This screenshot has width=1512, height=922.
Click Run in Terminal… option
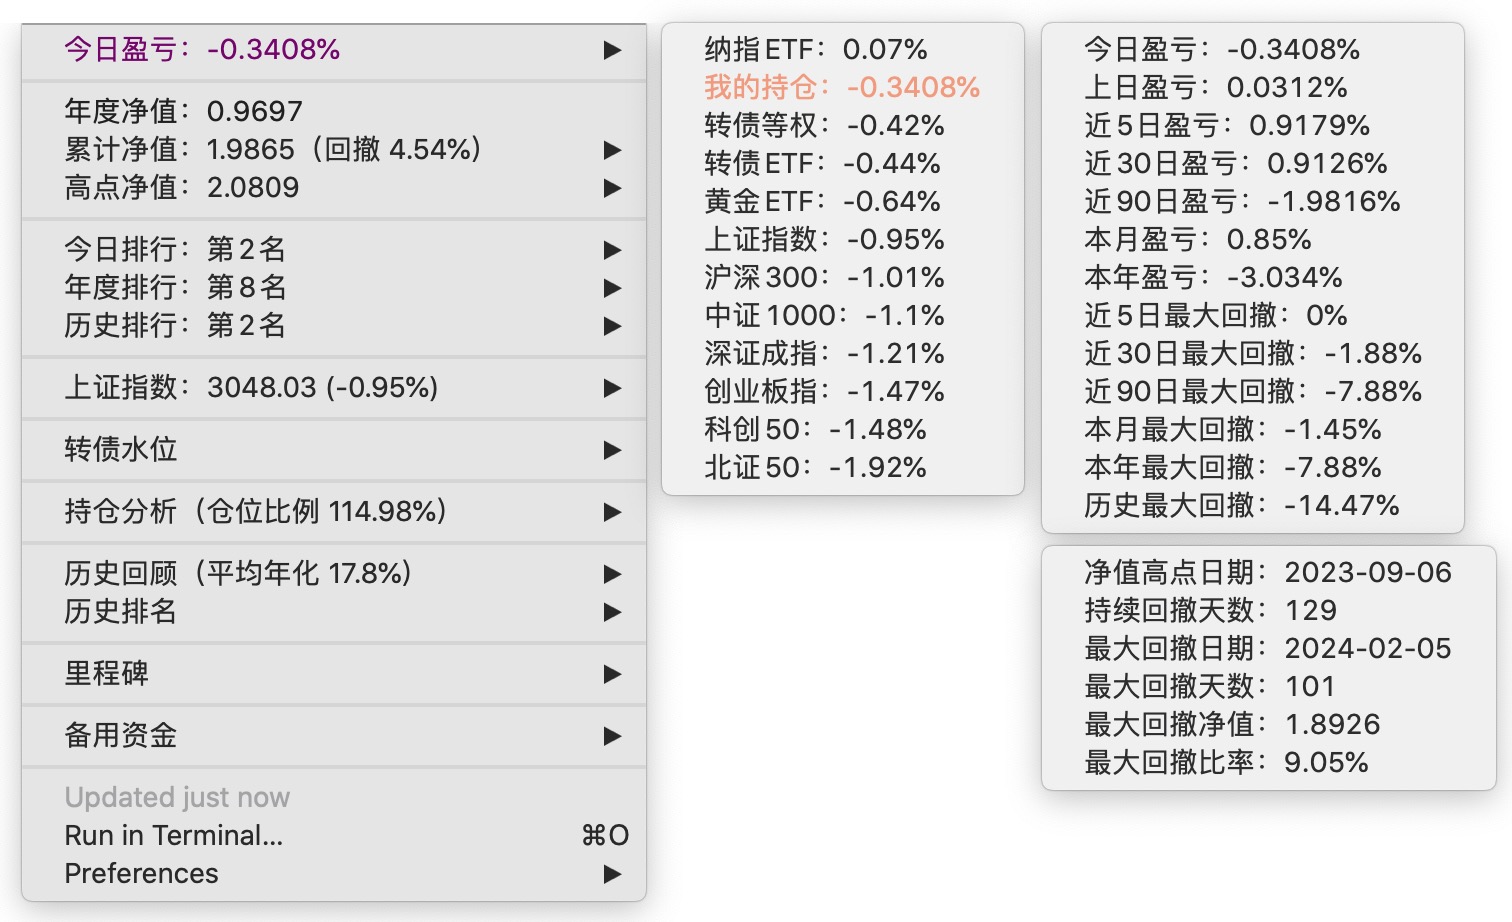click(174, 835)
